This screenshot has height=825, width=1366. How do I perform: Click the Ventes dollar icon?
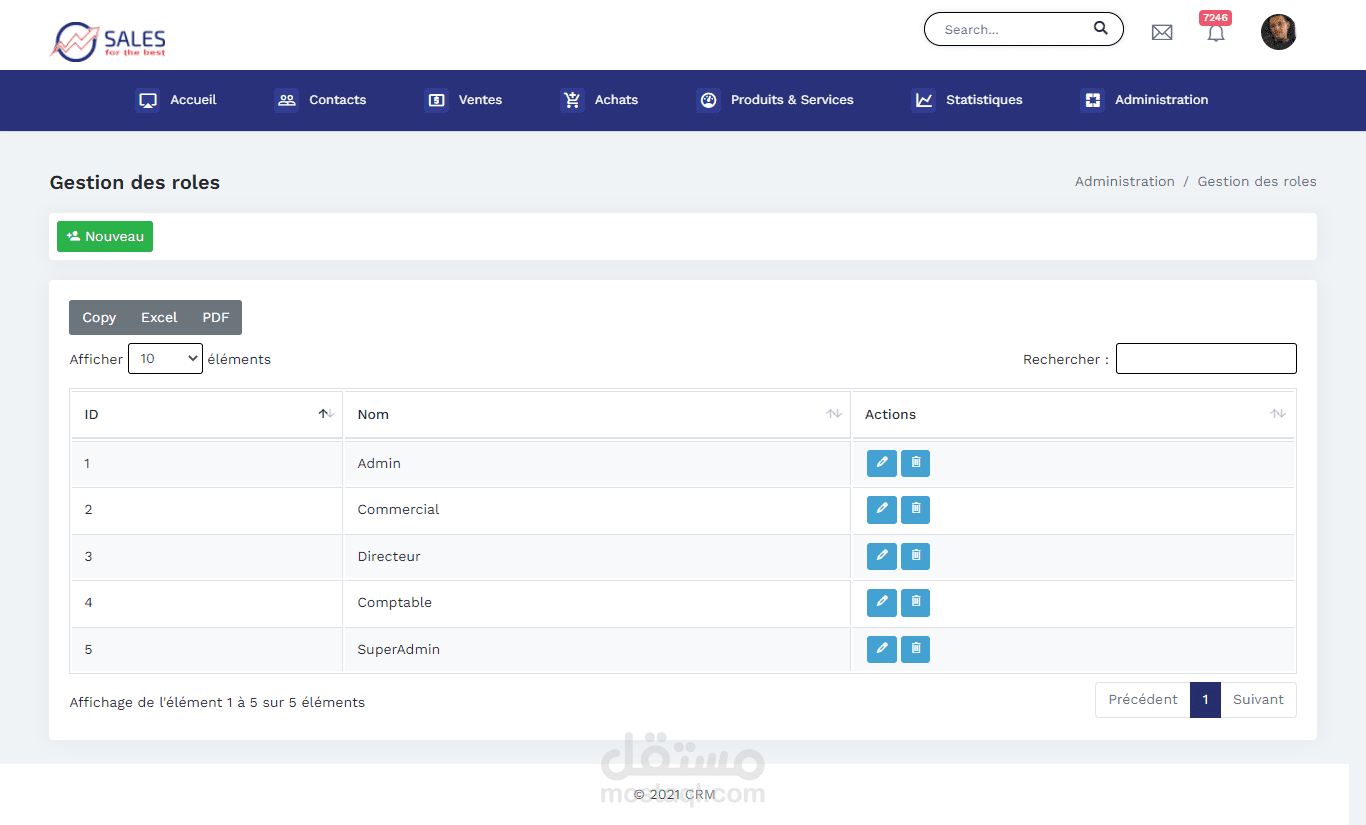(436, 100)
